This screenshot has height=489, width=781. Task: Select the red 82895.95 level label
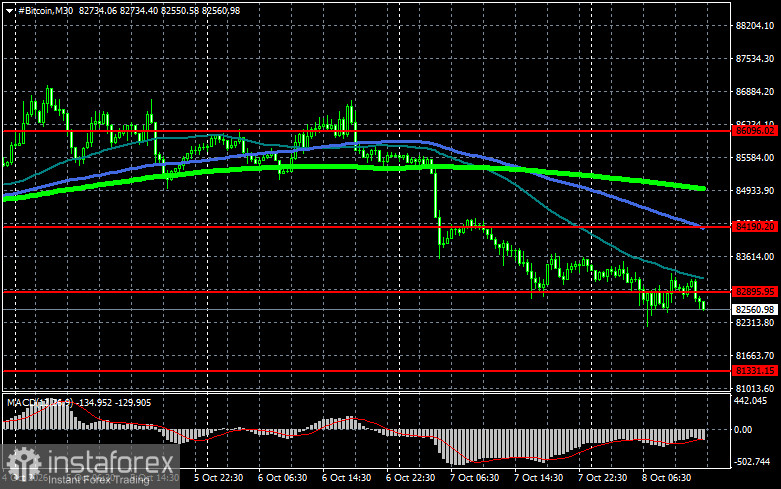(x=755, y=292)
